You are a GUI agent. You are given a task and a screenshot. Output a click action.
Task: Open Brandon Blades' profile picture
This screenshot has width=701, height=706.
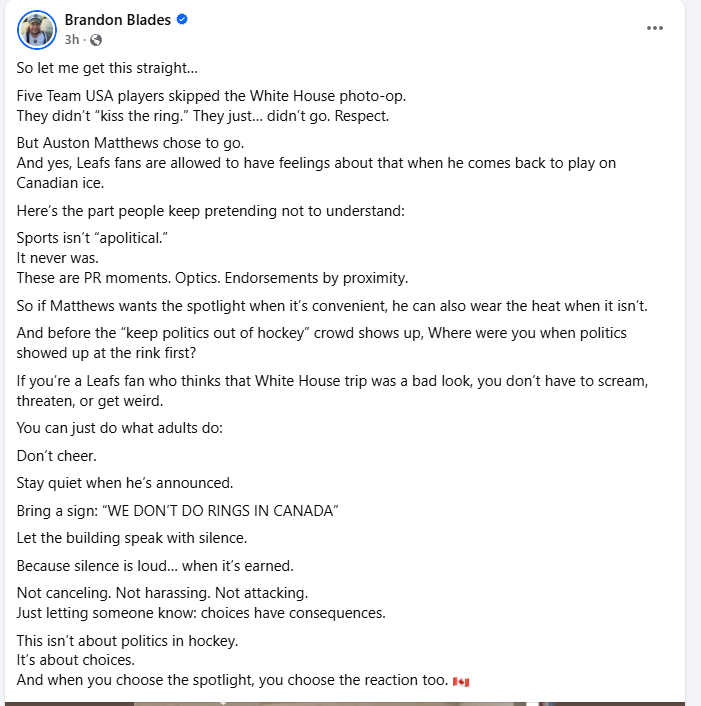(36, 30)
